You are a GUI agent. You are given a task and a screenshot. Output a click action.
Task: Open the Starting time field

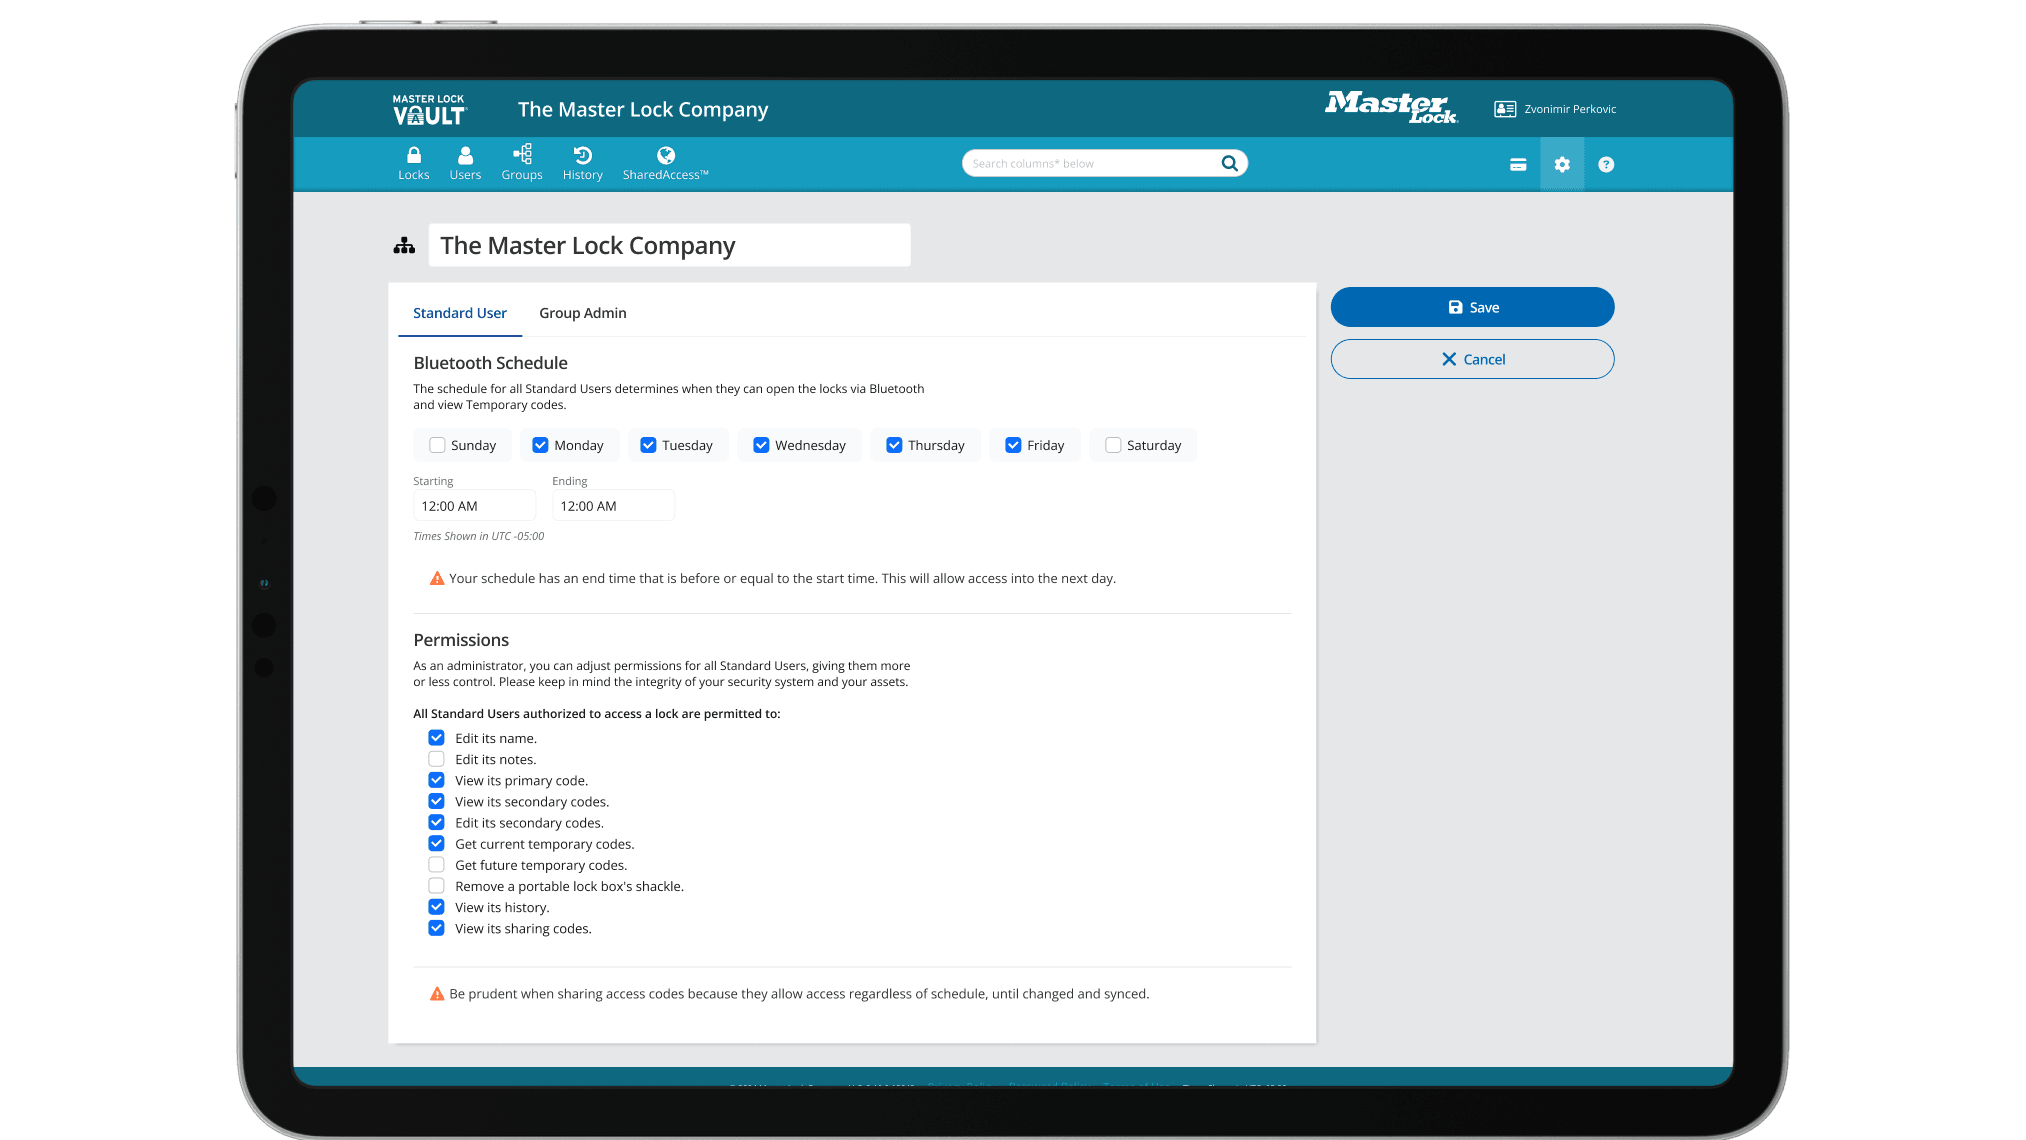point(474,506)
